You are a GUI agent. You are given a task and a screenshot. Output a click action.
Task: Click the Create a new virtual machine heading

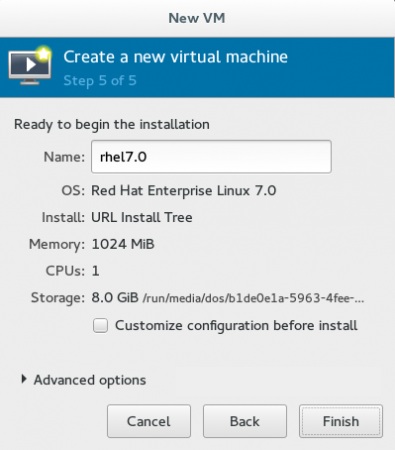176,57
